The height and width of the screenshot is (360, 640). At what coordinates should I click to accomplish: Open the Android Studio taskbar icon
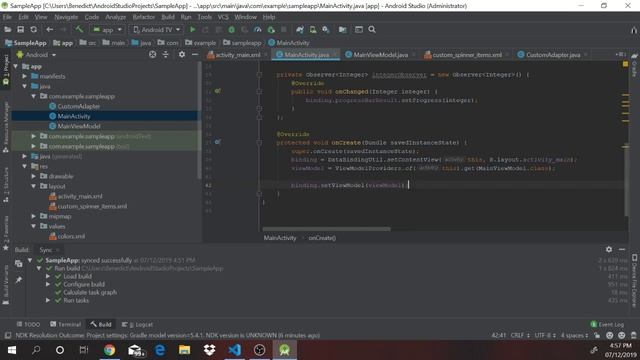coord(284,350)
